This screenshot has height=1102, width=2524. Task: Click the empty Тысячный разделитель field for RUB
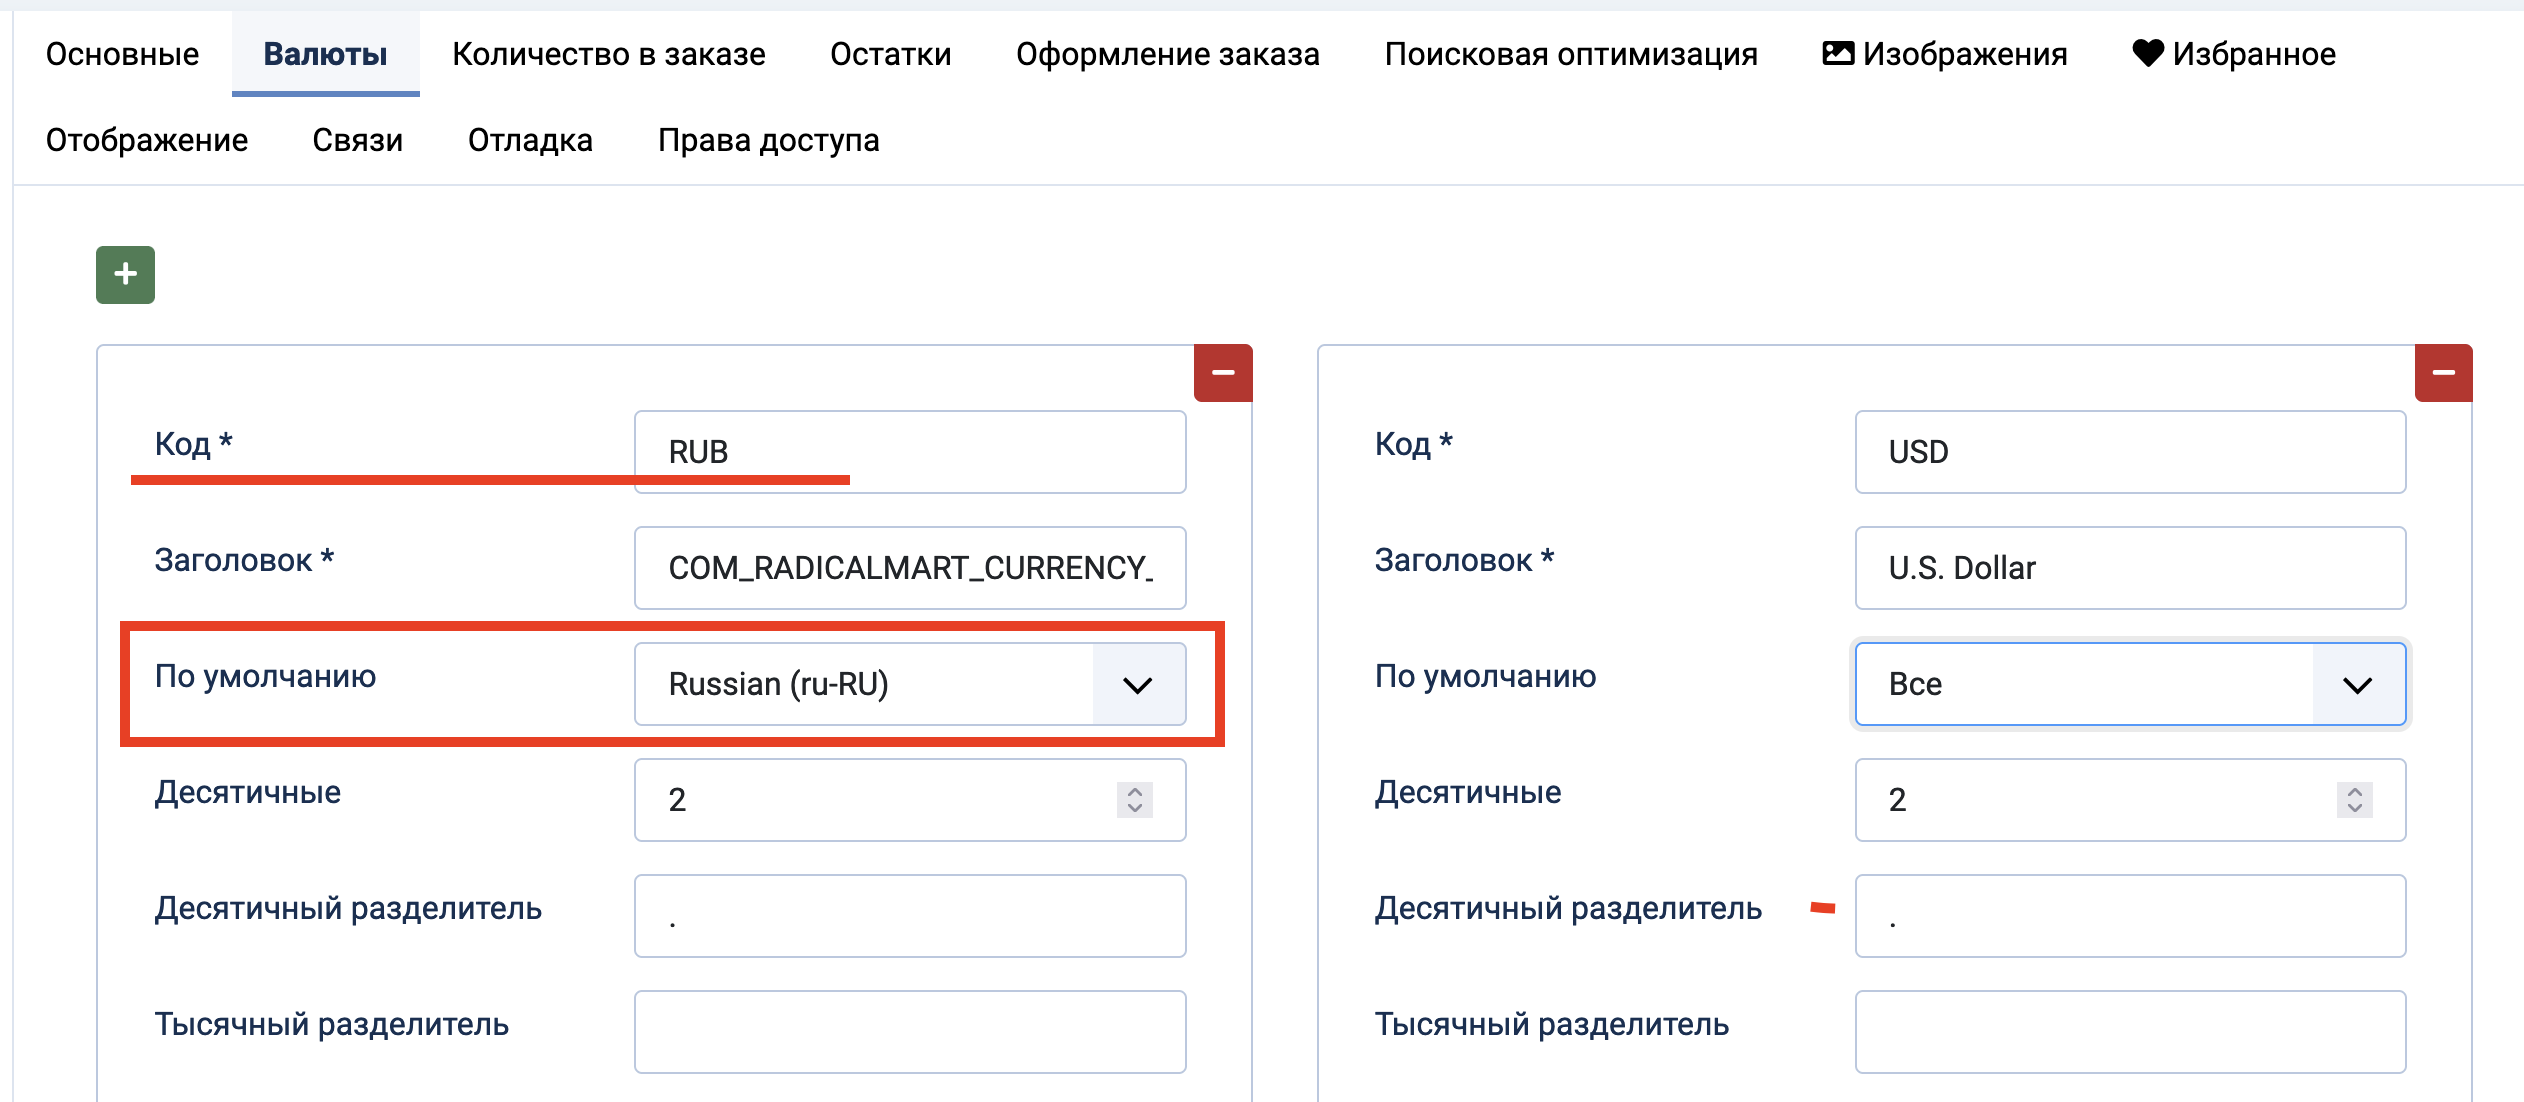[909, 1031]
